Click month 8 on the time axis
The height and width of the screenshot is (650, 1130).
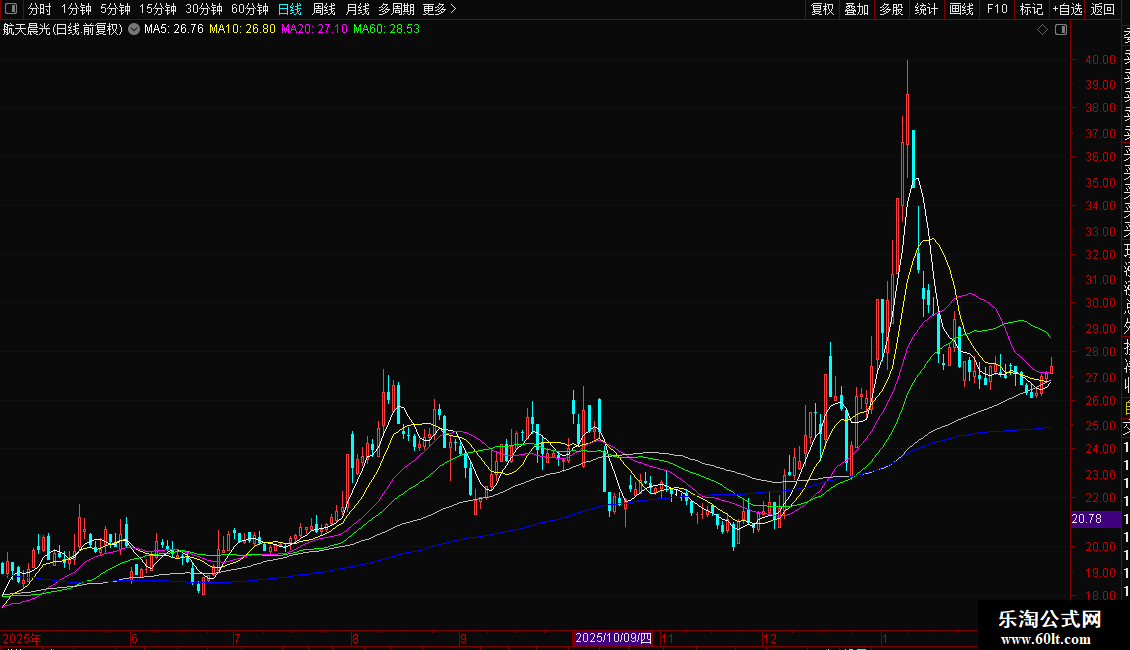pyautogui.click(x=355, y=638)
